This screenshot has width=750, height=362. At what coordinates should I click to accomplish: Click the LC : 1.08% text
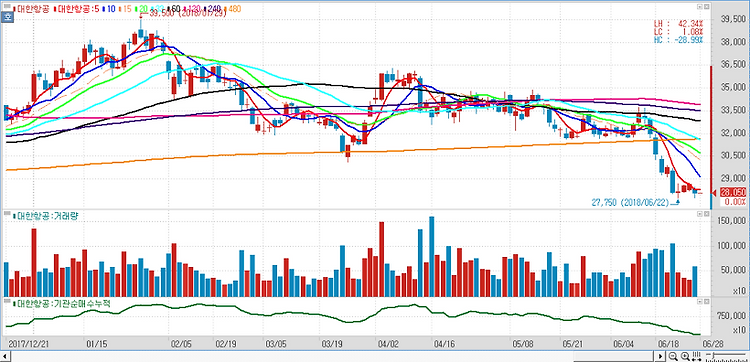click(x=678, y=31)
